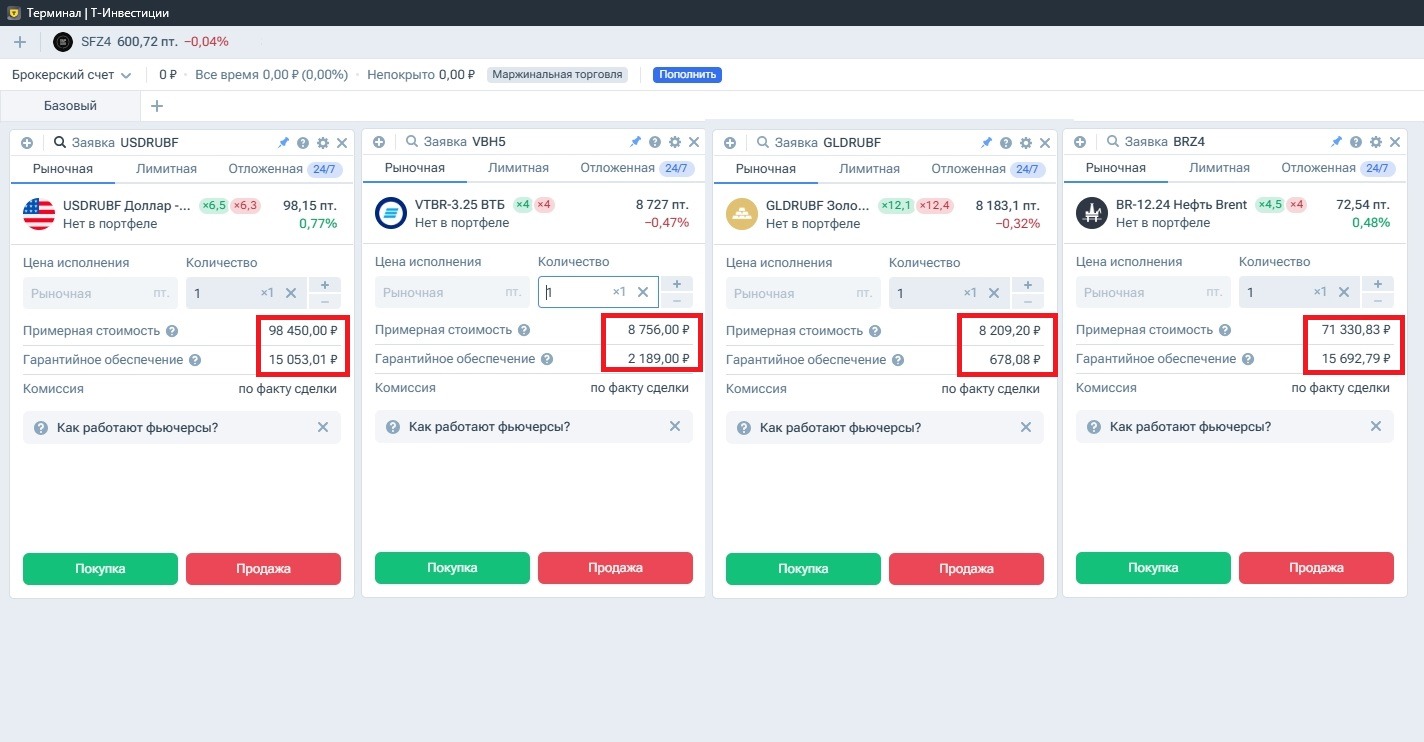The height and width of the screenshot is (742, 1424).
Task: Switch to Лимитная tab in USDRUBF panel
Action: pos(167,169)
